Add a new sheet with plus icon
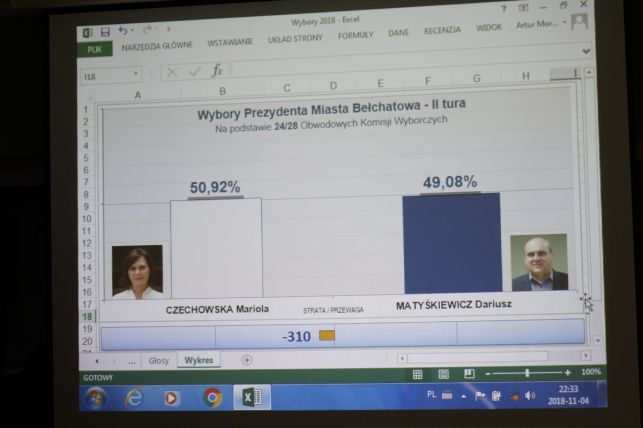Image resolution: width=643 pixels, height=428 pixels. tap(247, 360)
